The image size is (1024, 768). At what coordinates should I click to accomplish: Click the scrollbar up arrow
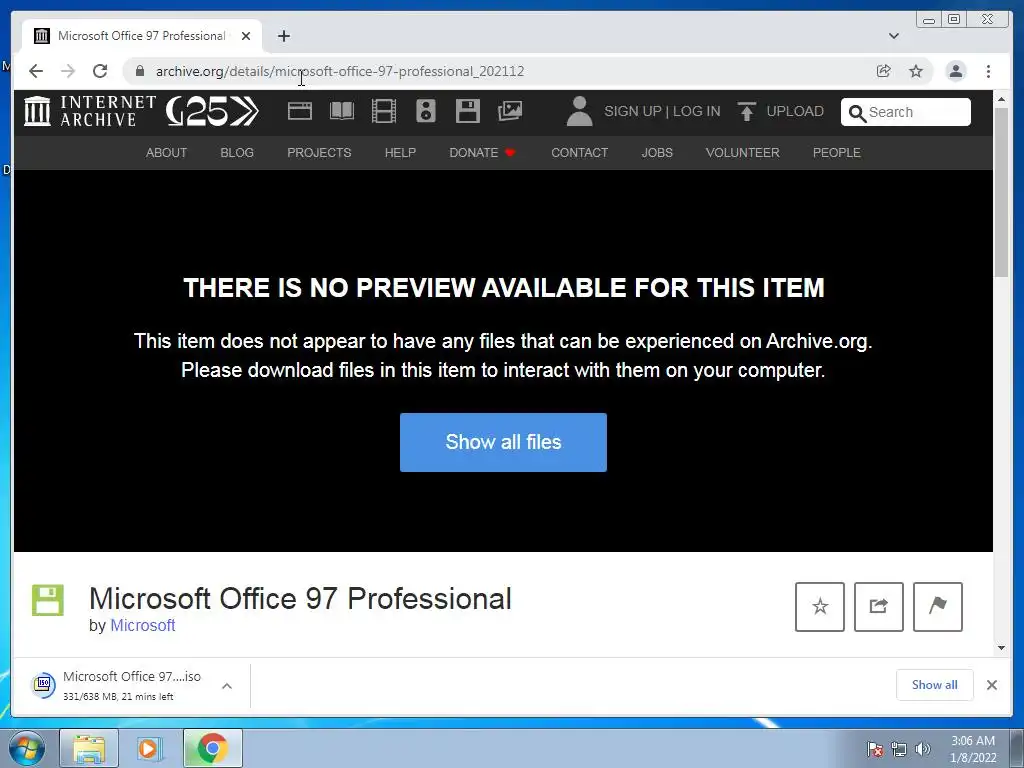pyautogui.click(x=1000, y=99)
